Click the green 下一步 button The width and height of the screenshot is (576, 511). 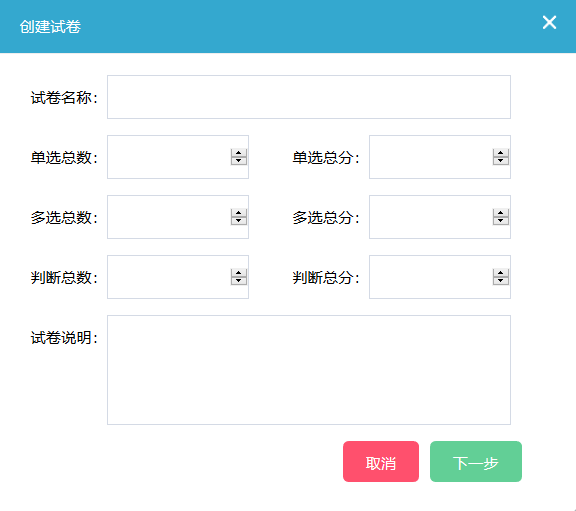(x=476, y=461)
